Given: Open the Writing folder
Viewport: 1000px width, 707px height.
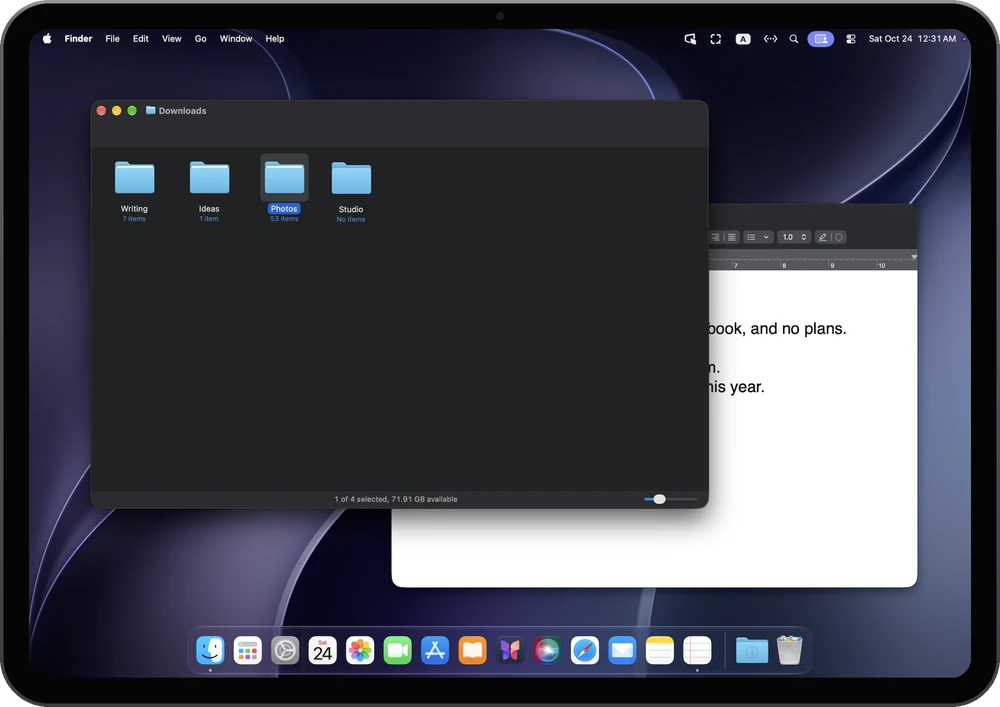Looking at the screenshot, I should point(134,177).
